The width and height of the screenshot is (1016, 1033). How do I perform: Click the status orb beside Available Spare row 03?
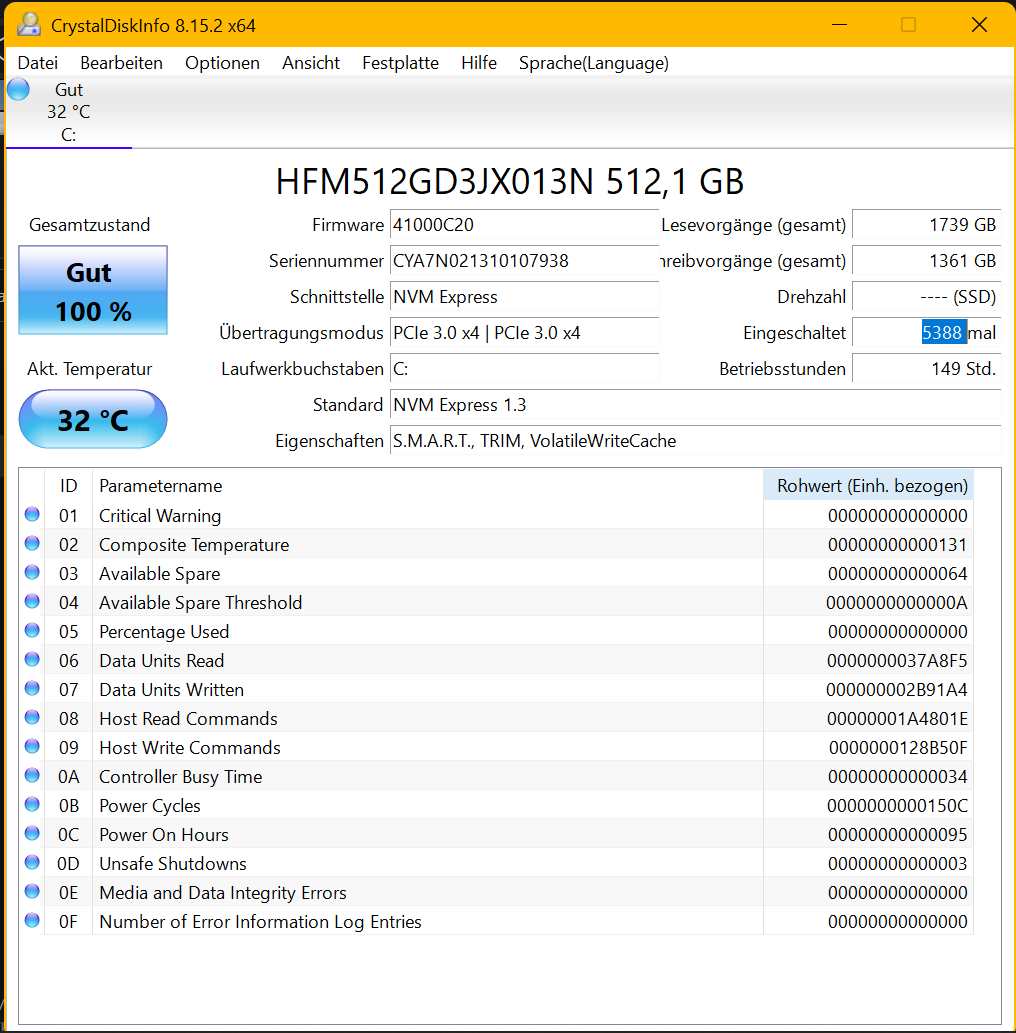click(32, 572)
